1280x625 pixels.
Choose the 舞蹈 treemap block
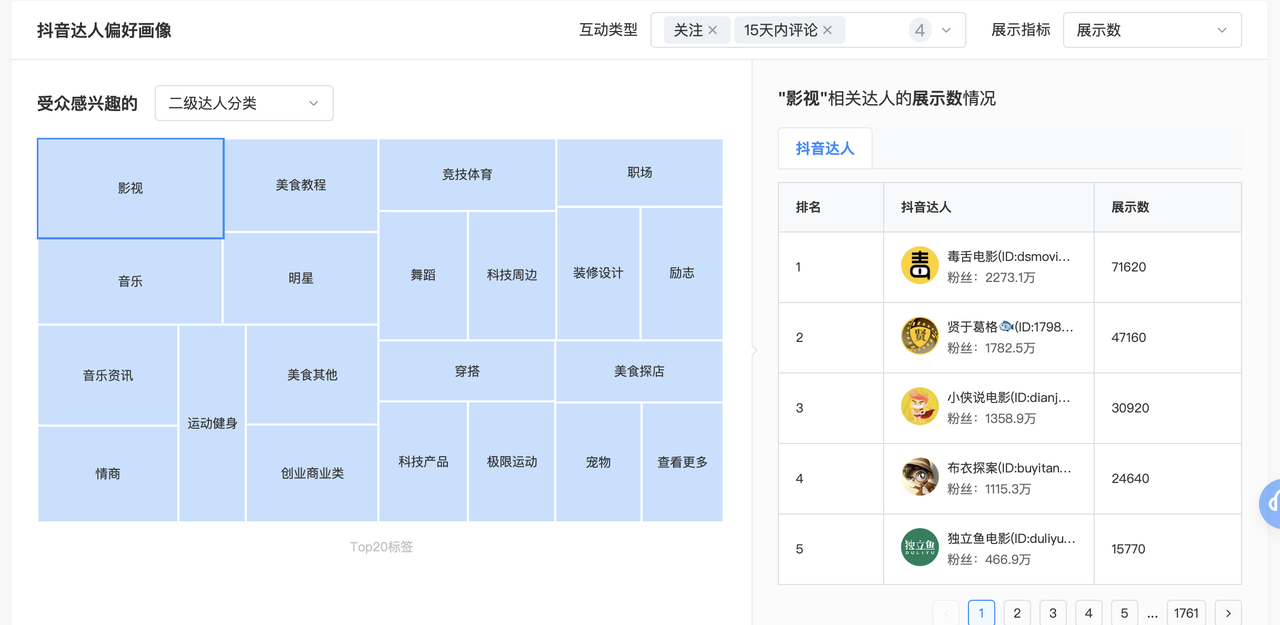(423, 275)
